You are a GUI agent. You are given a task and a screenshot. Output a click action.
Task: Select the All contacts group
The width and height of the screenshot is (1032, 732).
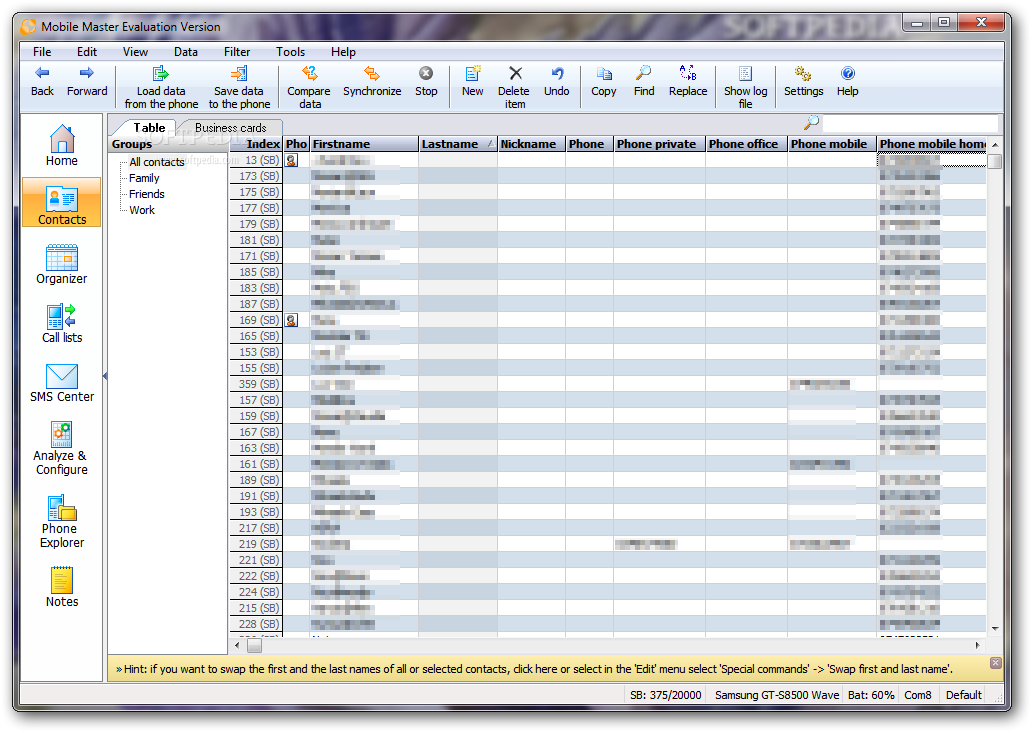(x=157, y=162)
